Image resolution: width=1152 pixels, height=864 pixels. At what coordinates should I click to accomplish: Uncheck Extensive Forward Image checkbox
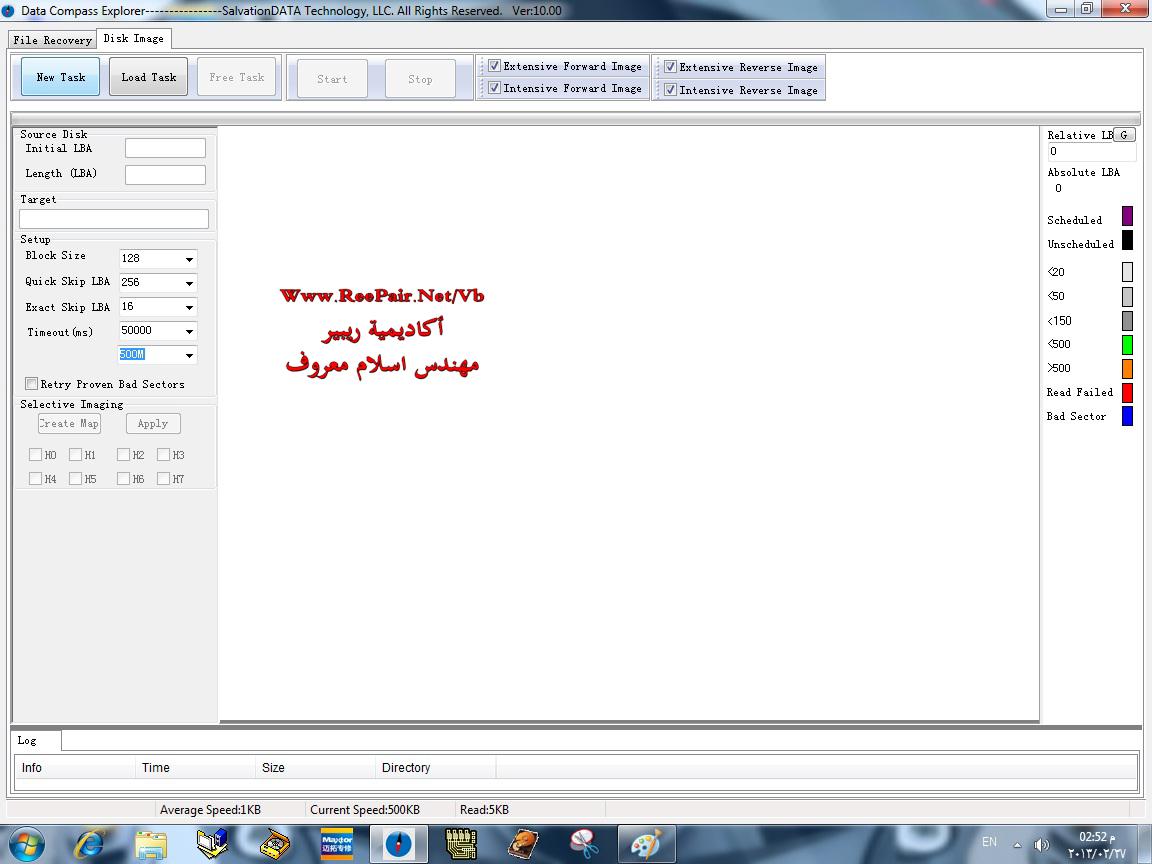[494, 66]
